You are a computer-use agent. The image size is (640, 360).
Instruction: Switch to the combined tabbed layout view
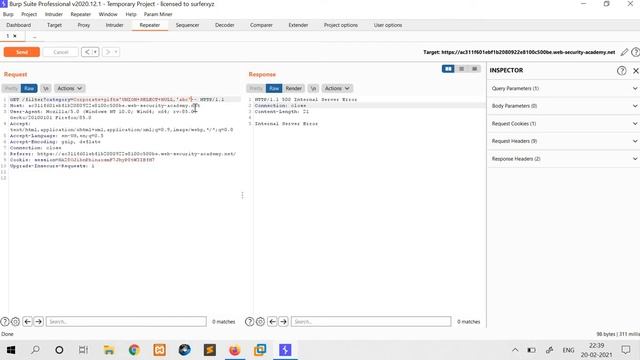475,69
